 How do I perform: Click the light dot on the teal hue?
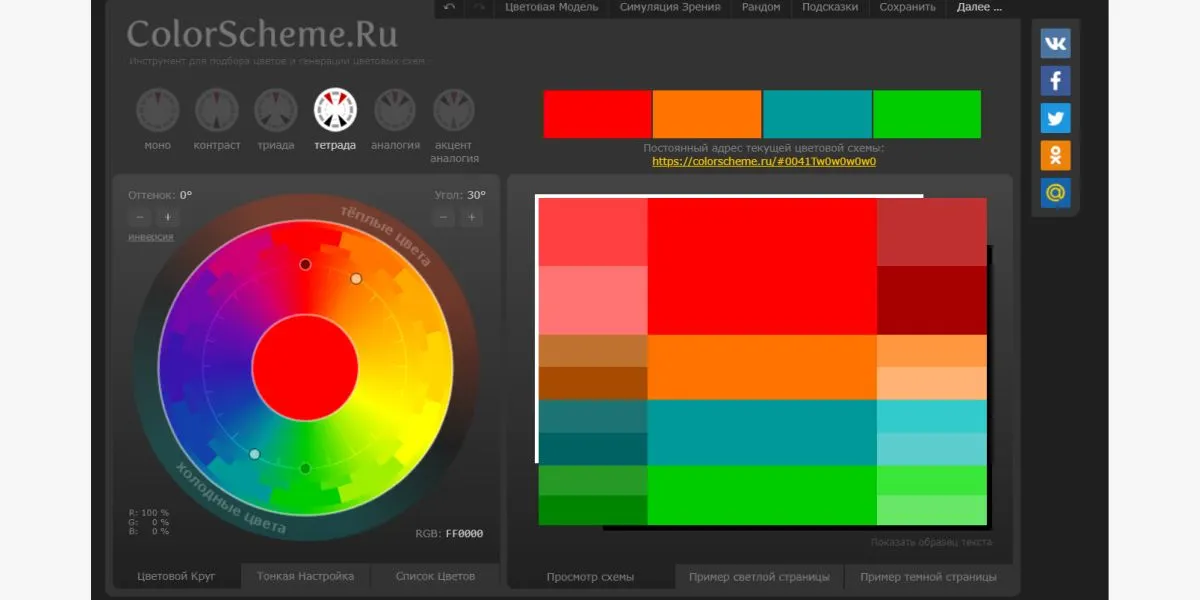click(254, 454)
